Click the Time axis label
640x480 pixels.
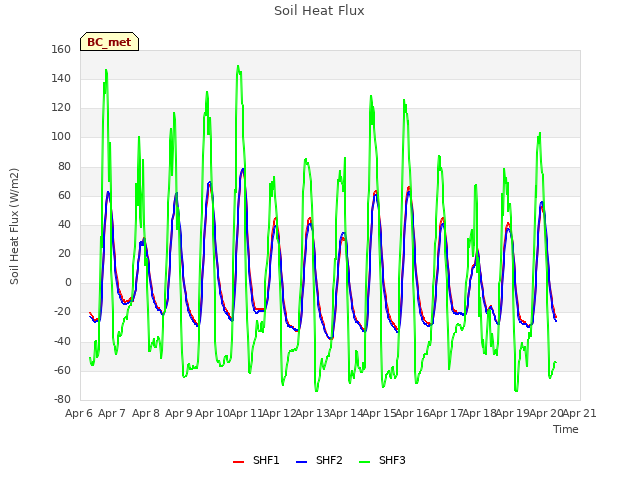pyautogui.click(x=566, y=429)
